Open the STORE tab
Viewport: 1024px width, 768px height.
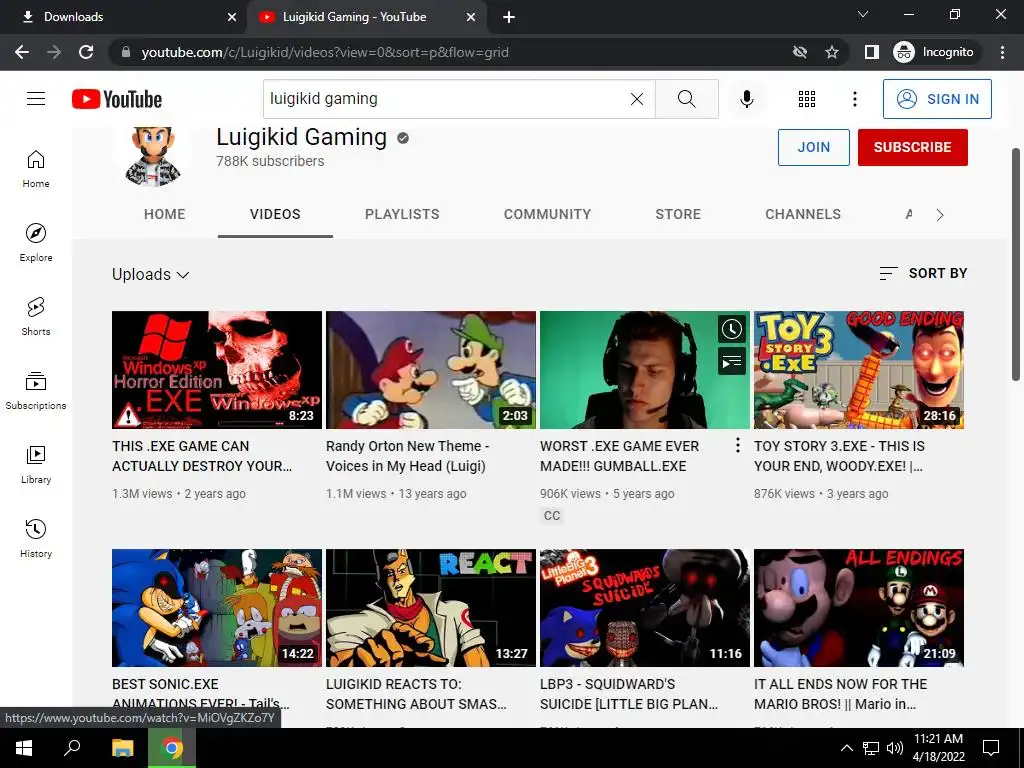(678, 214)
